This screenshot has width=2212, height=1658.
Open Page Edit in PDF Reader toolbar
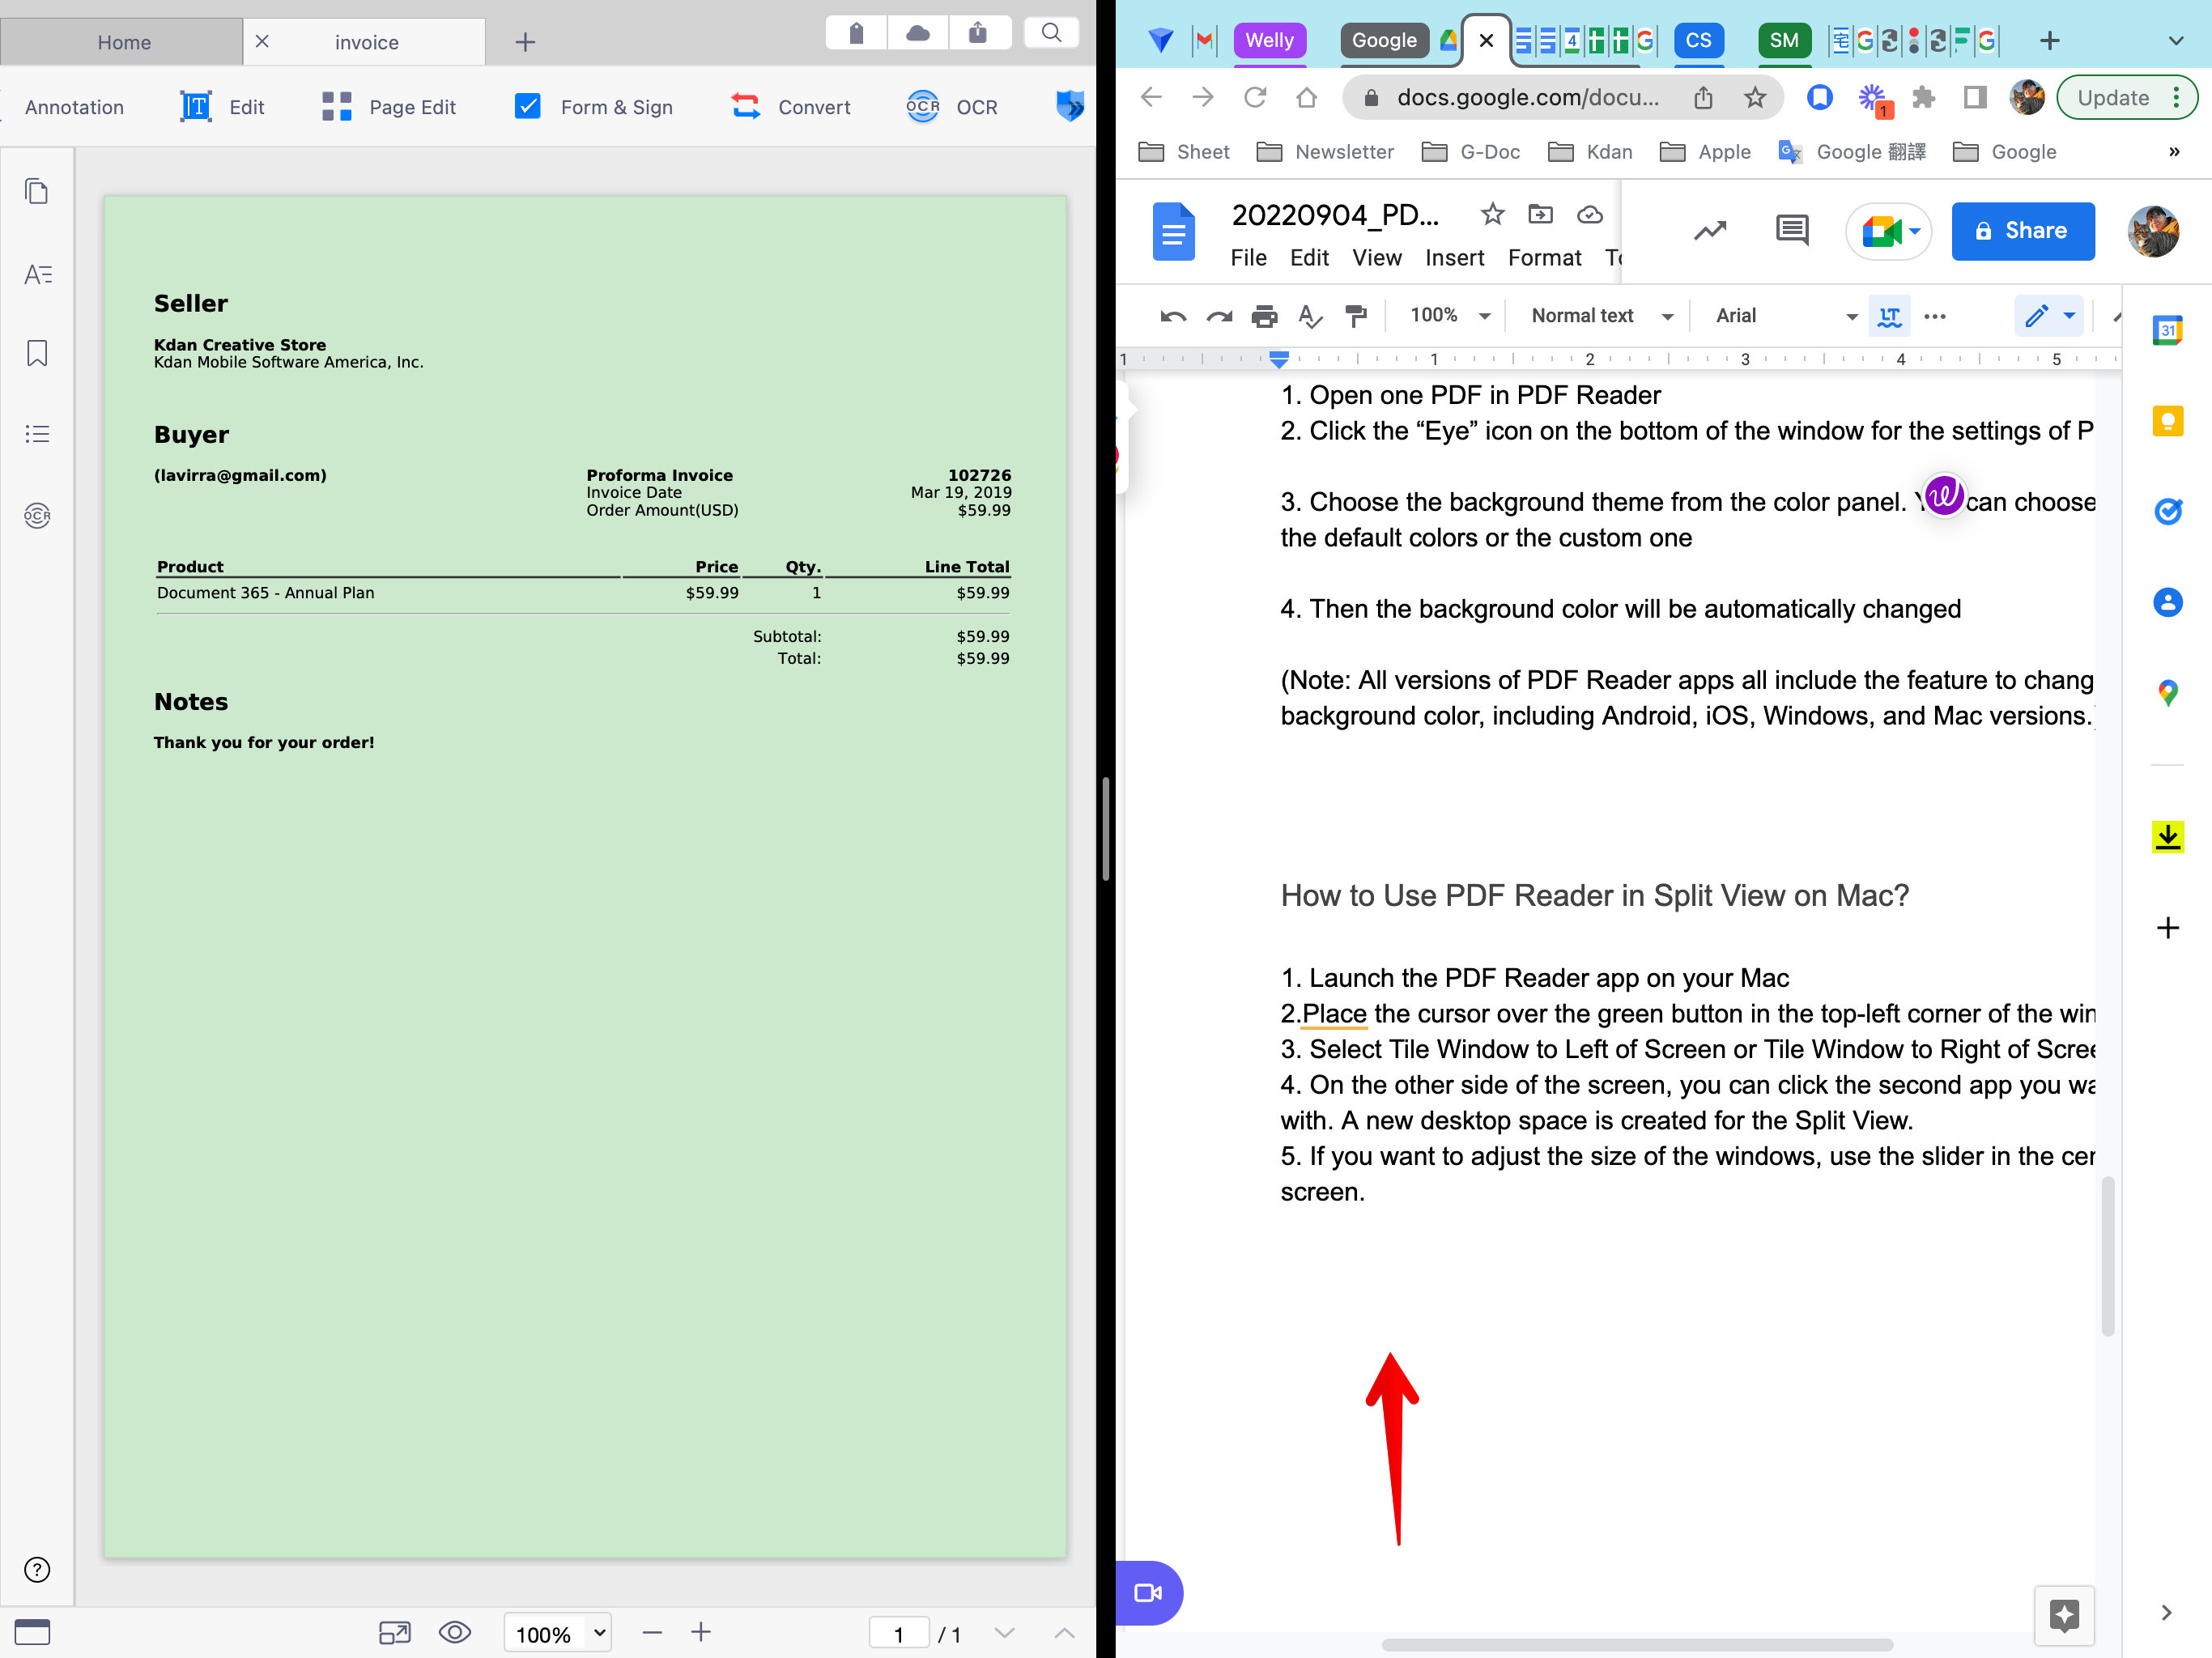pyautogui.click(x=389, y=107)
